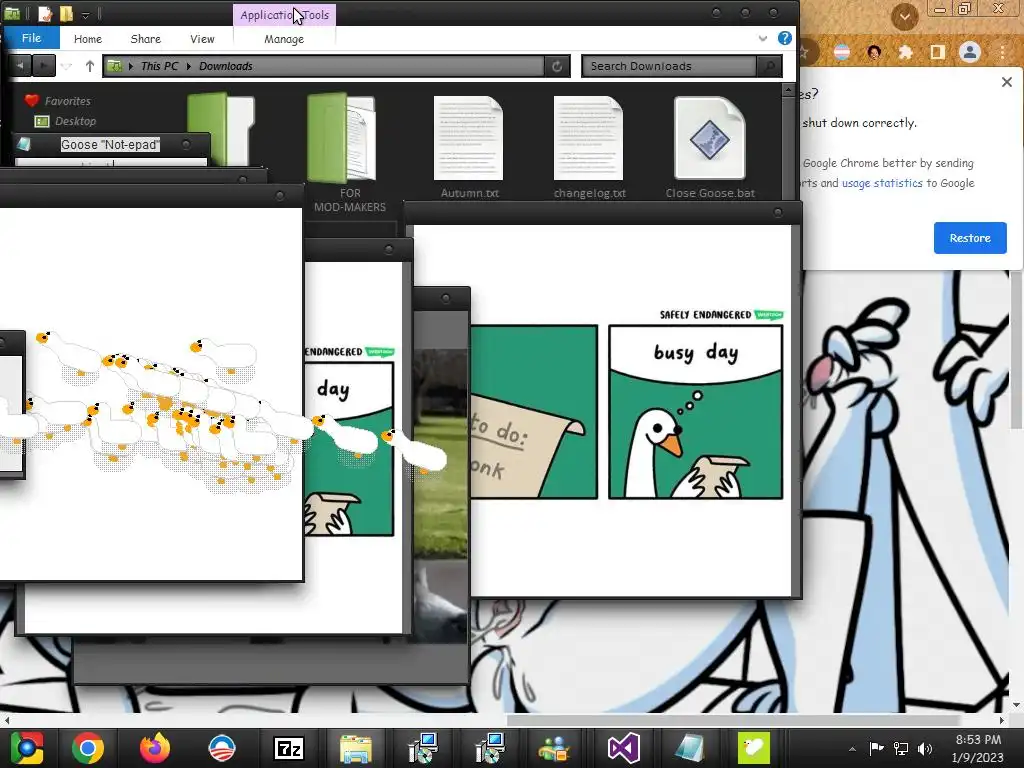The image size is (1024, 768).
Task: Click the Chrome page horizontal scrollbar
Action: tap(733, 720)
